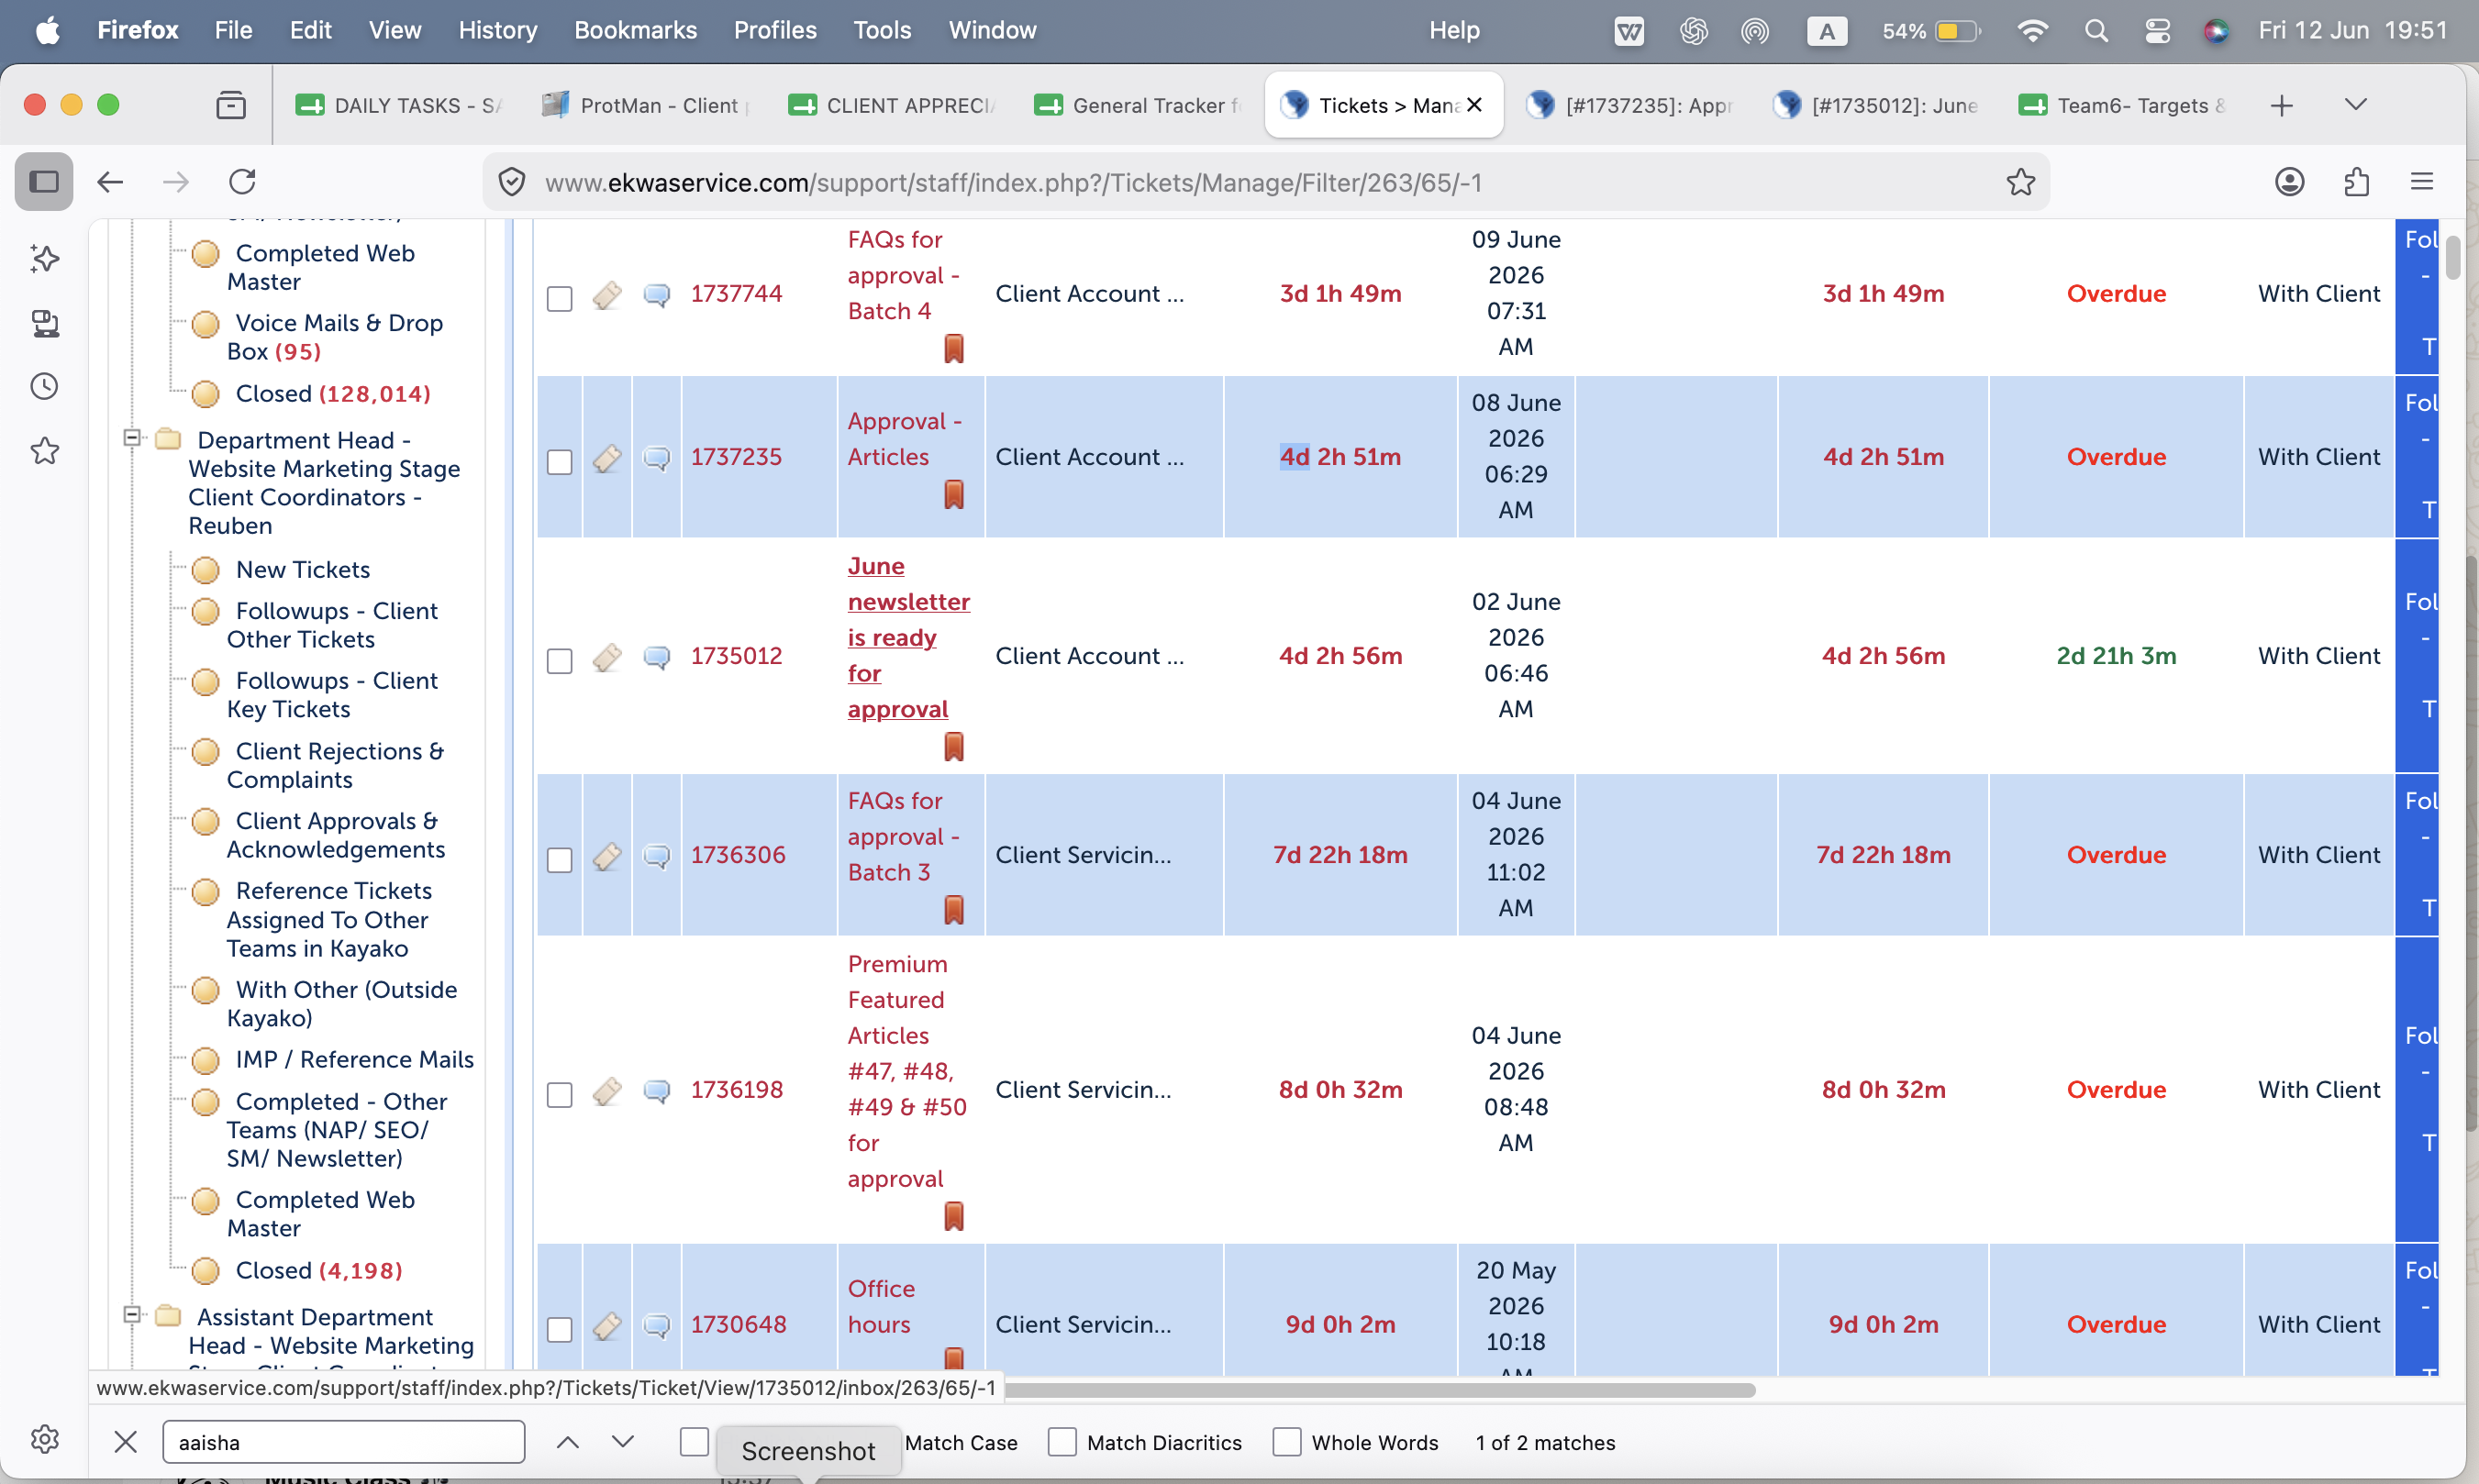Toggle the Firefox sidebar button
Image resolution: width=2479 pixels, height=1484 pixels.
(x=44, y=182)
